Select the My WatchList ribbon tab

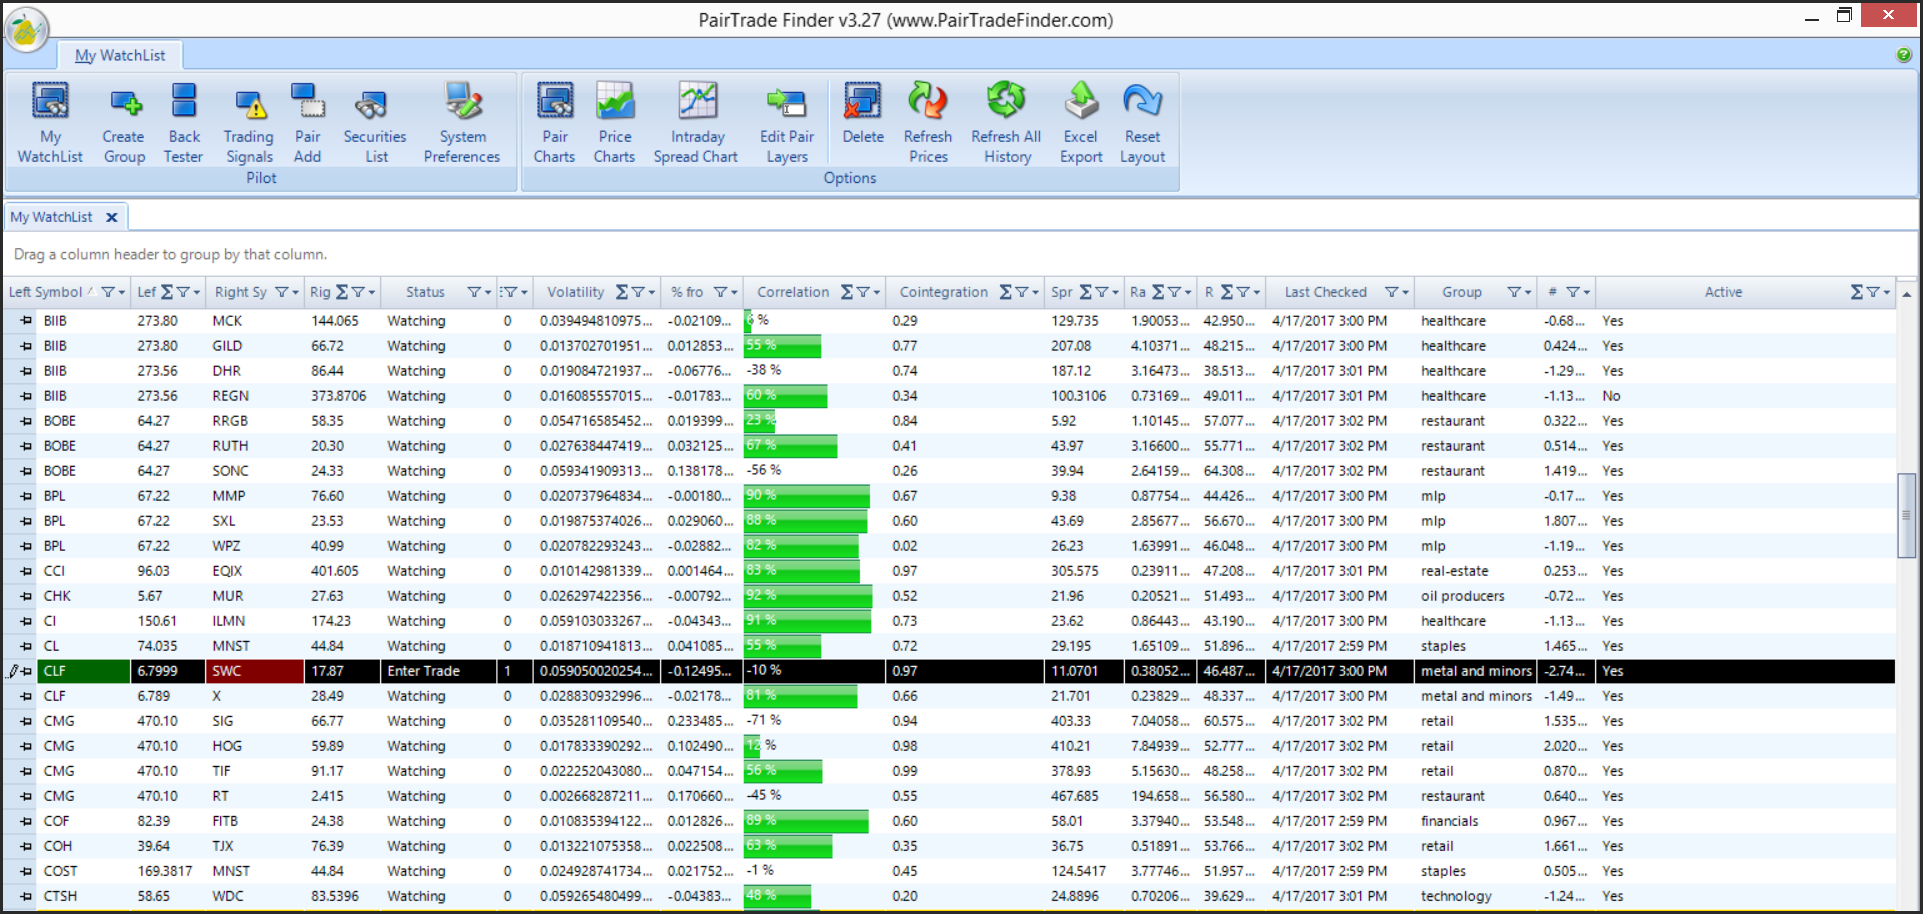point(120,56)
